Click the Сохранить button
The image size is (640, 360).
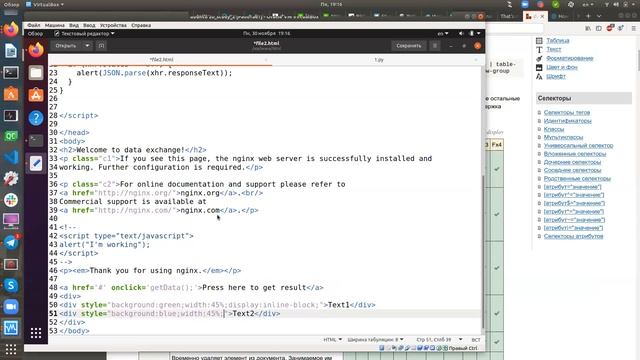[409, 46]
